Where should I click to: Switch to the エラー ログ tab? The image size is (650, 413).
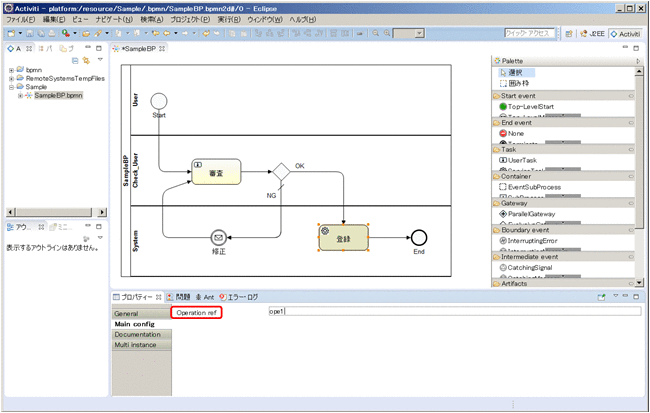click(241, 297)
